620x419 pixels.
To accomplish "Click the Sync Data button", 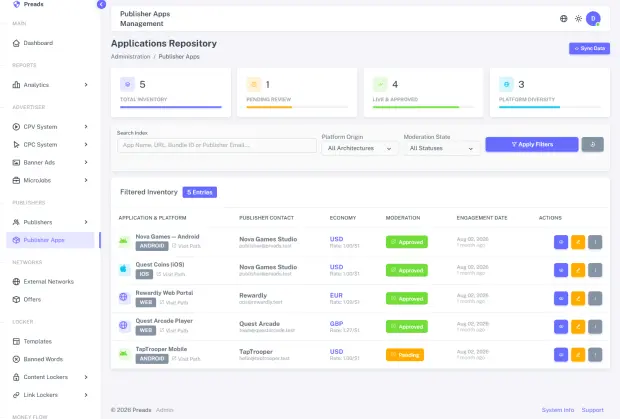I will point(589,48).
